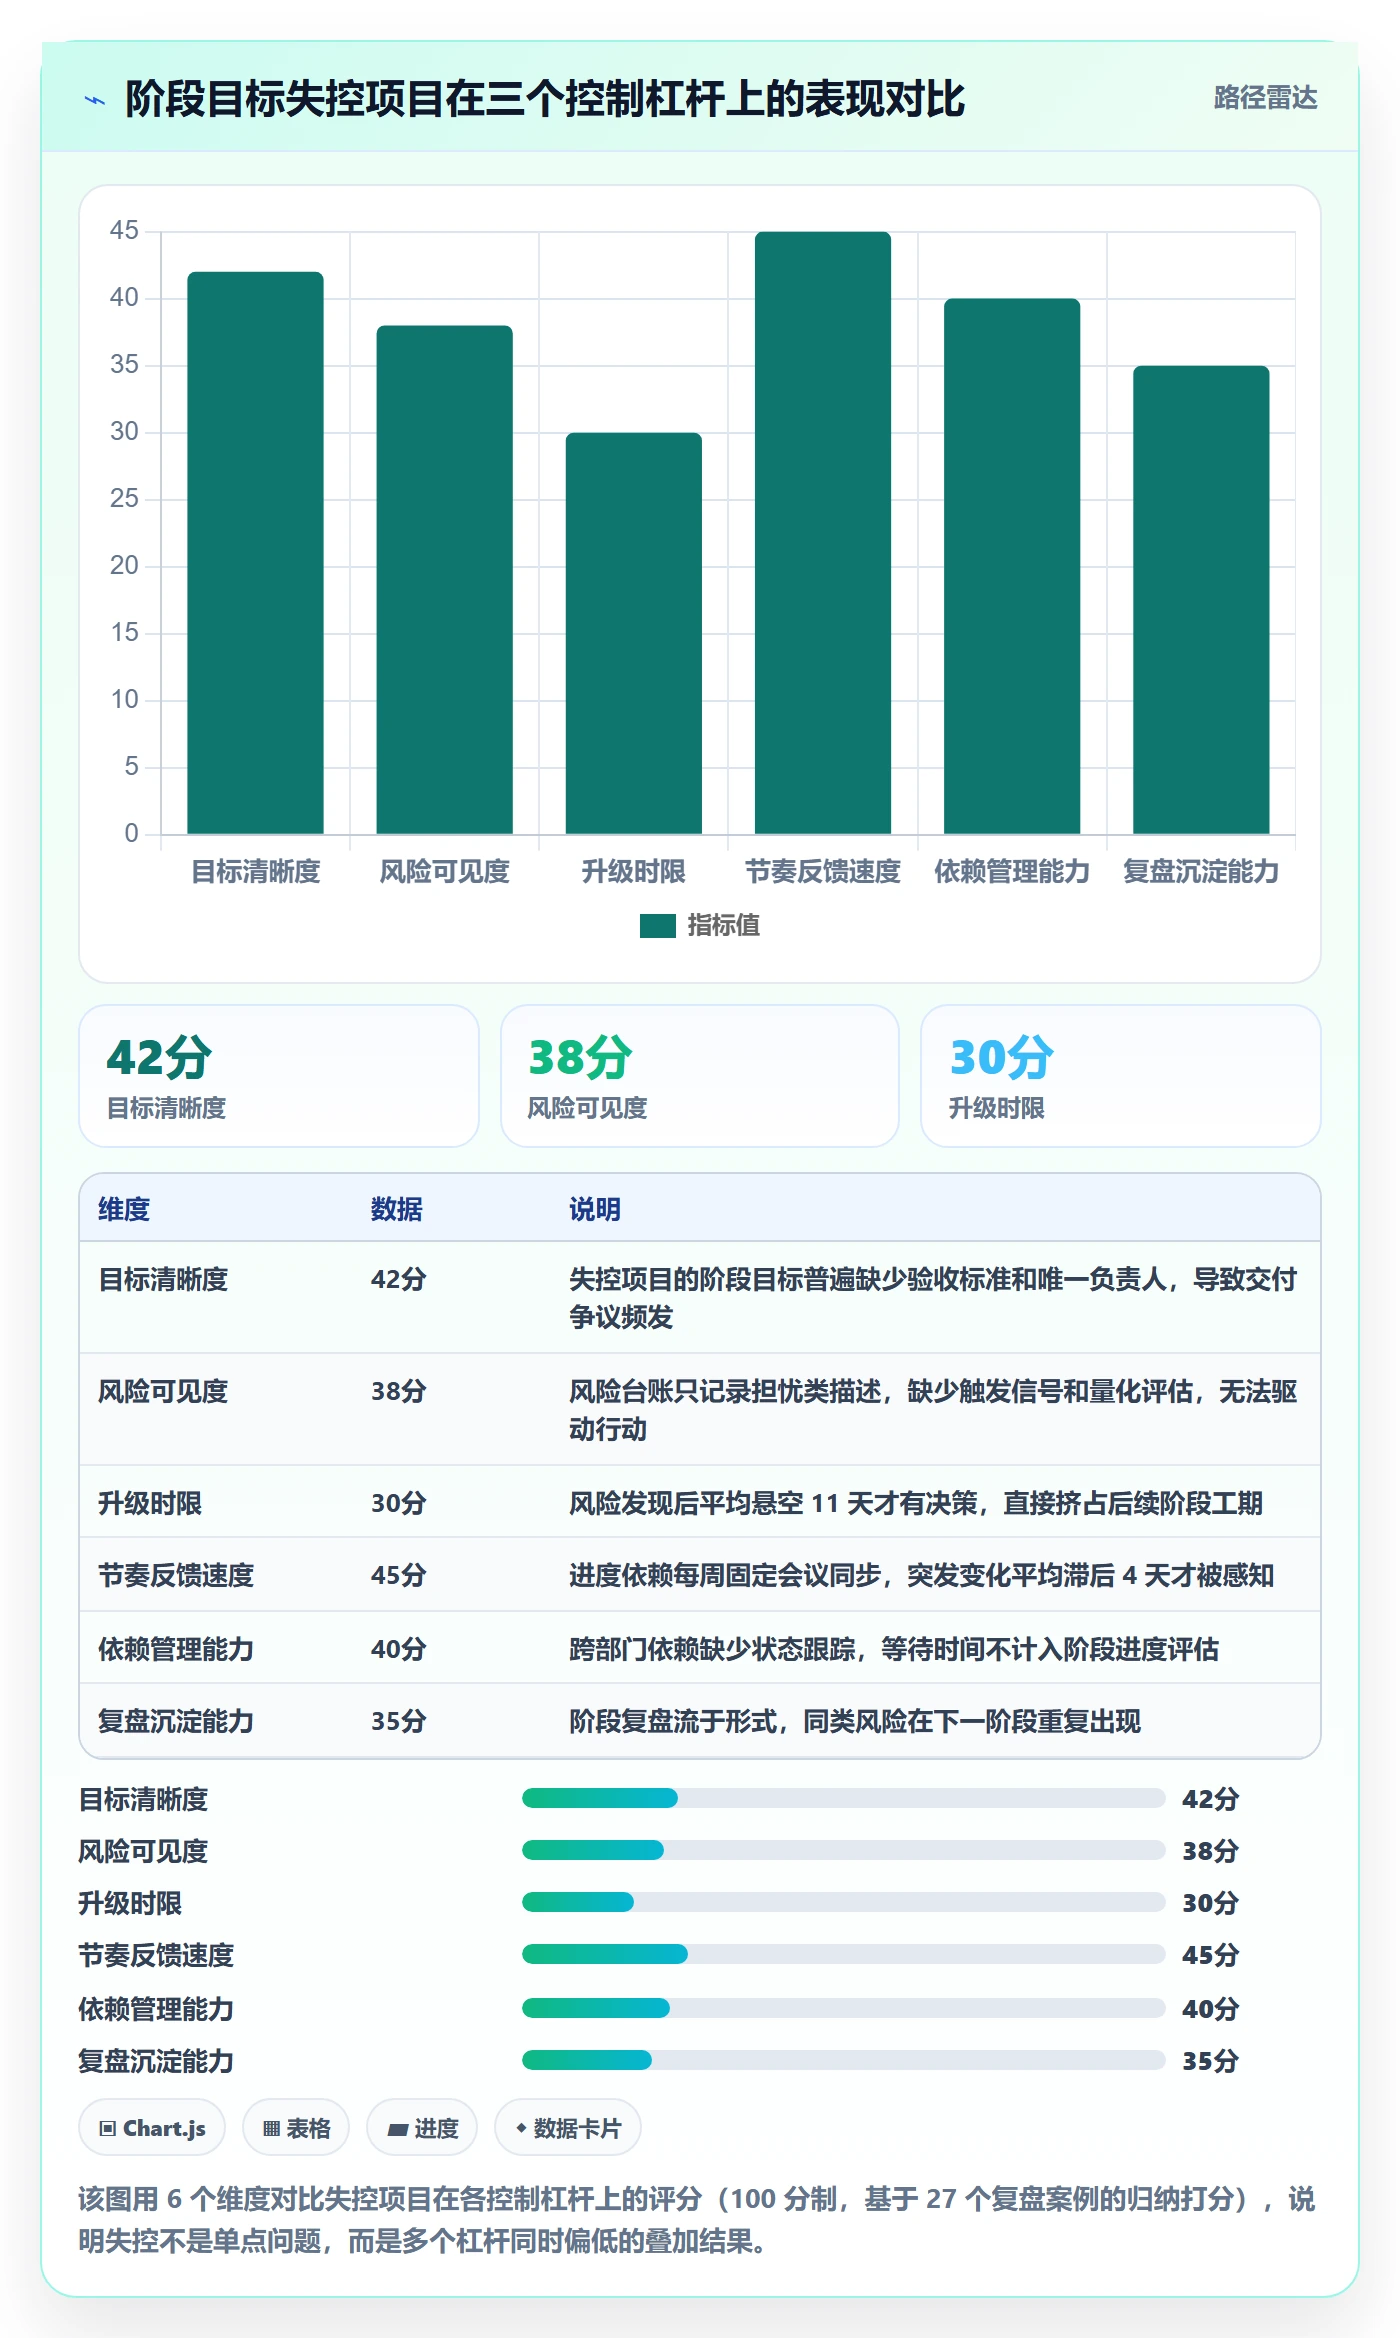Click the 指标值 legend label
1400x2338 pixels.
point(724,926)
